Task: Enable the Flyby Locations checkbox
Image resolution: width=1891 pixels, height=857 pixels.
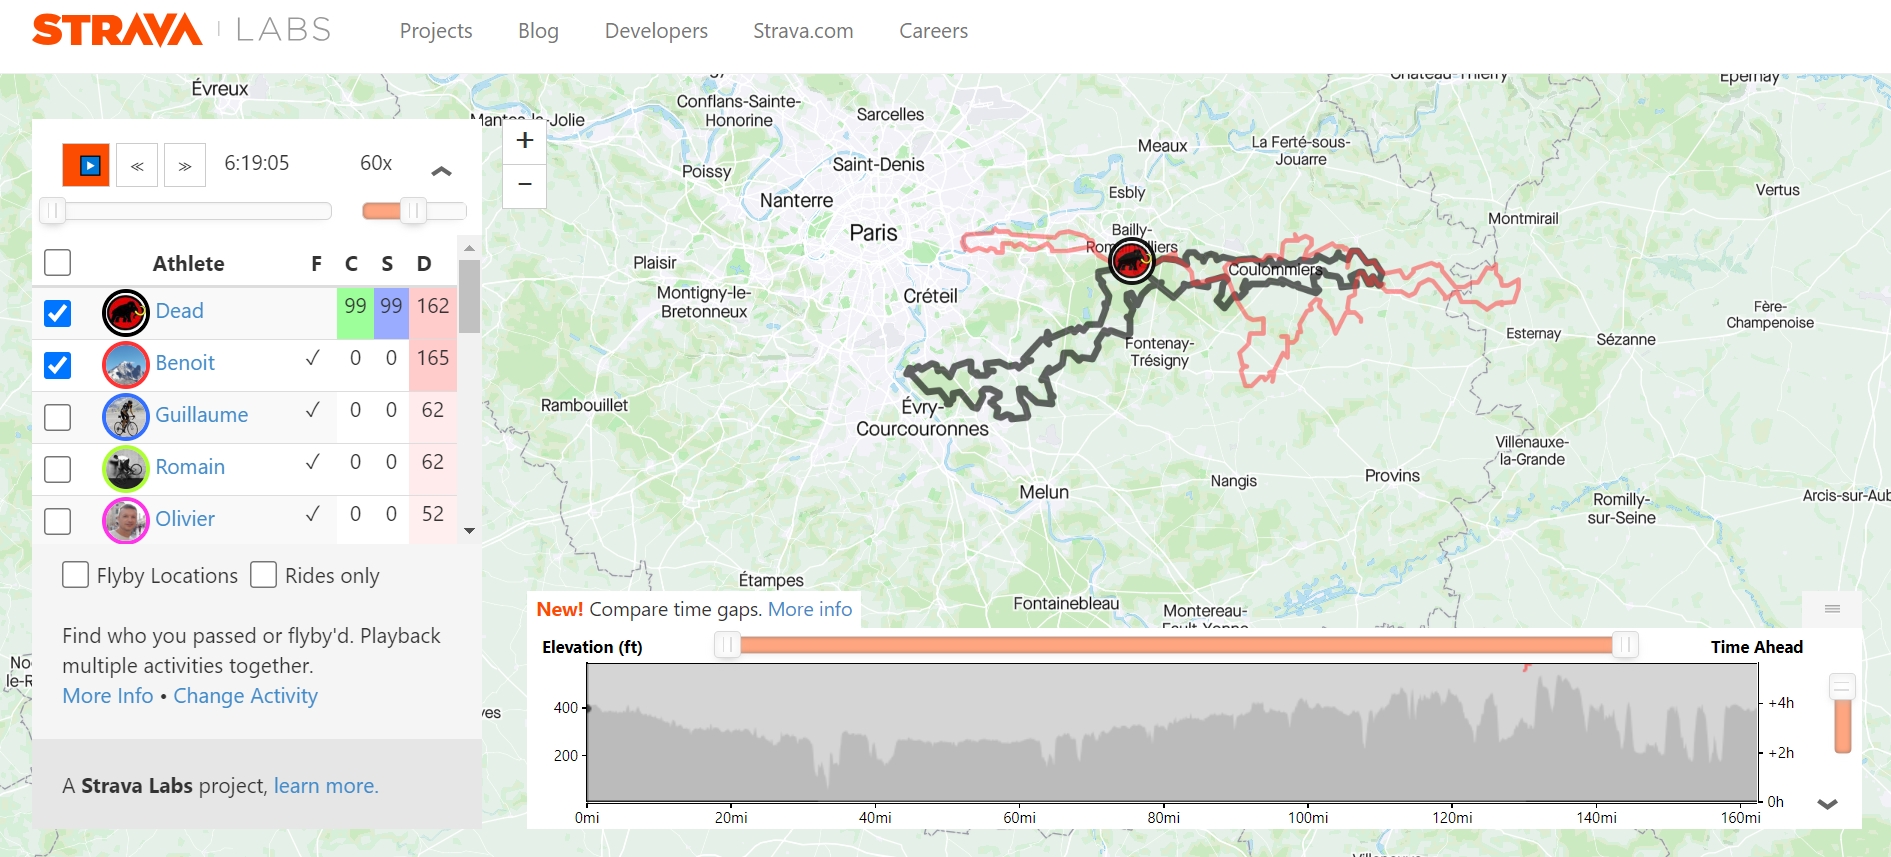Action: [x=75, y=575]
